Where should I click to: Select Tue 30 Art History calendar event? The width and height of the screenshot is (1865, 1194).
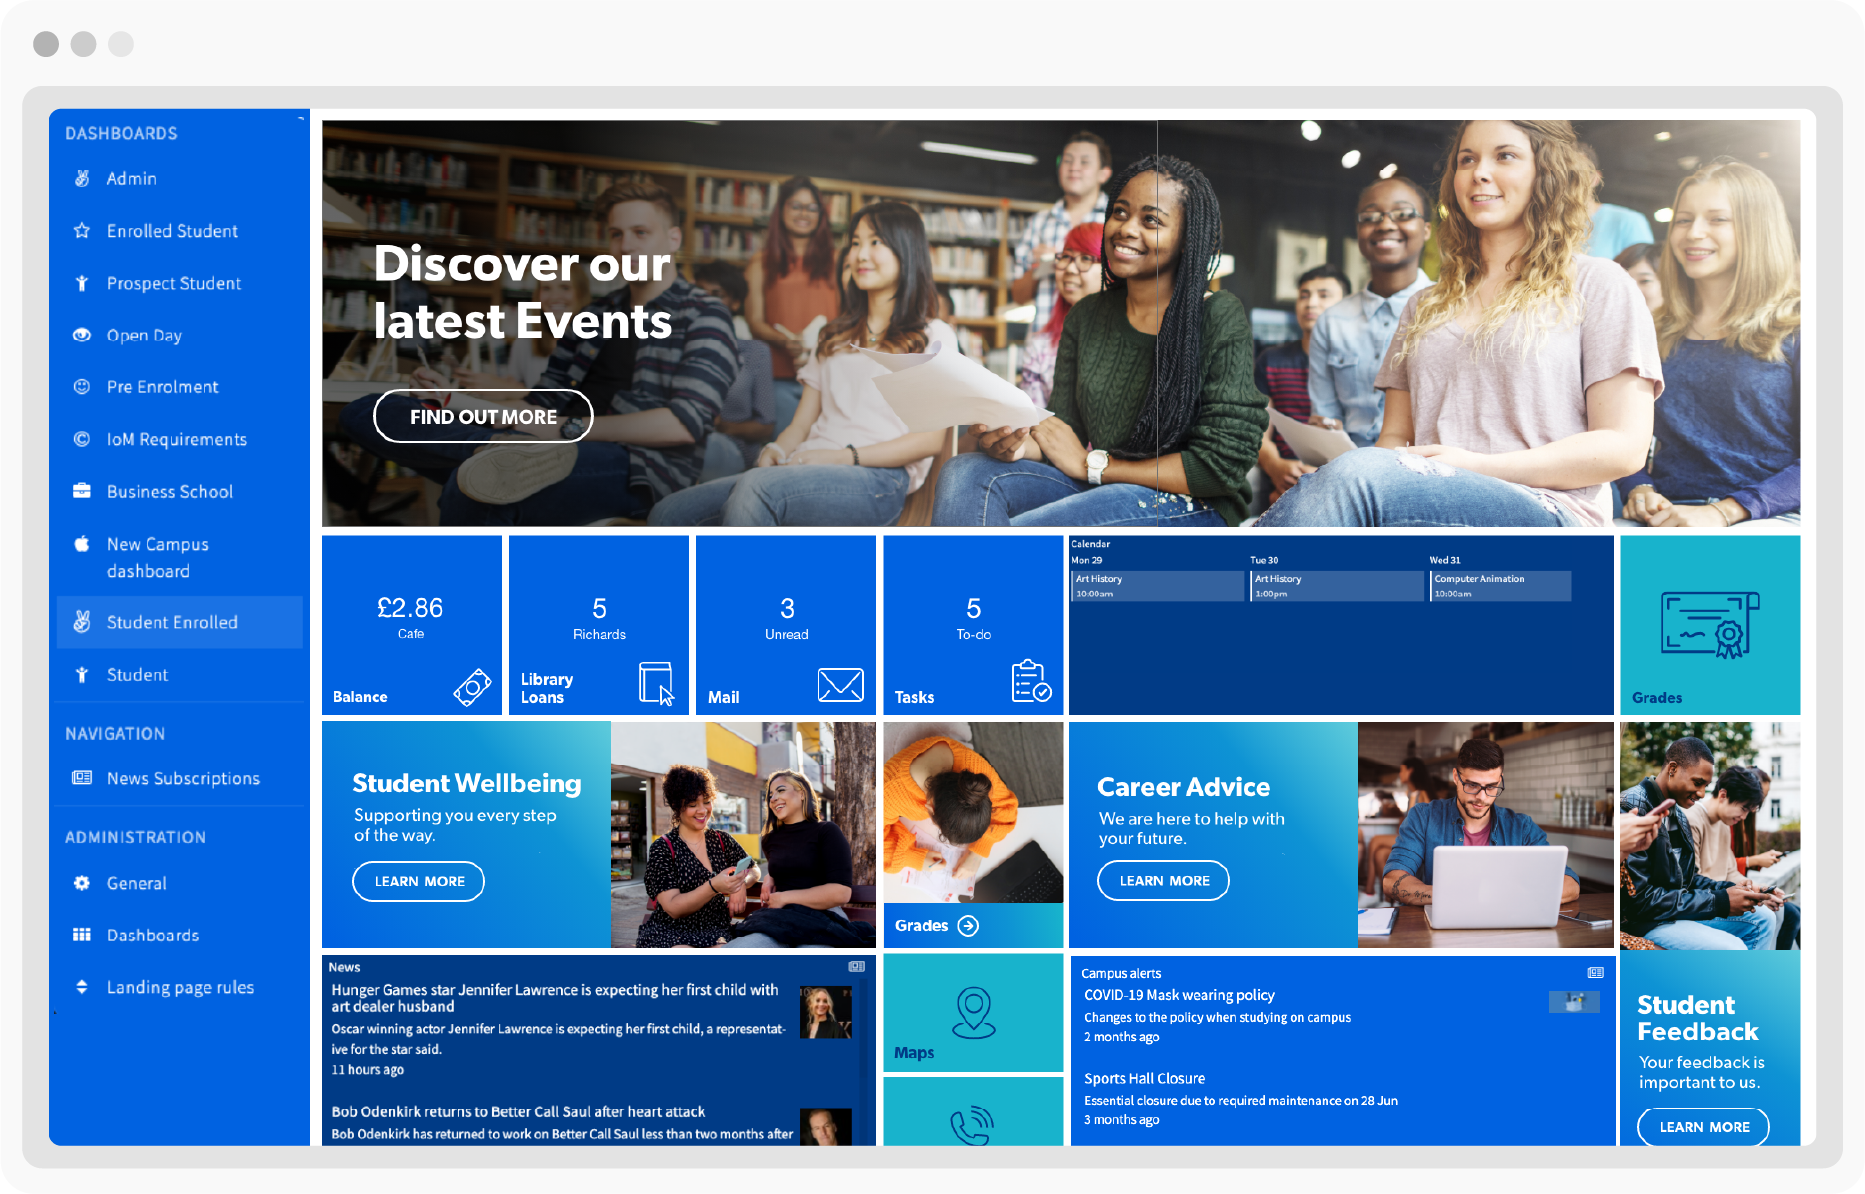(x=1337, y=586)
